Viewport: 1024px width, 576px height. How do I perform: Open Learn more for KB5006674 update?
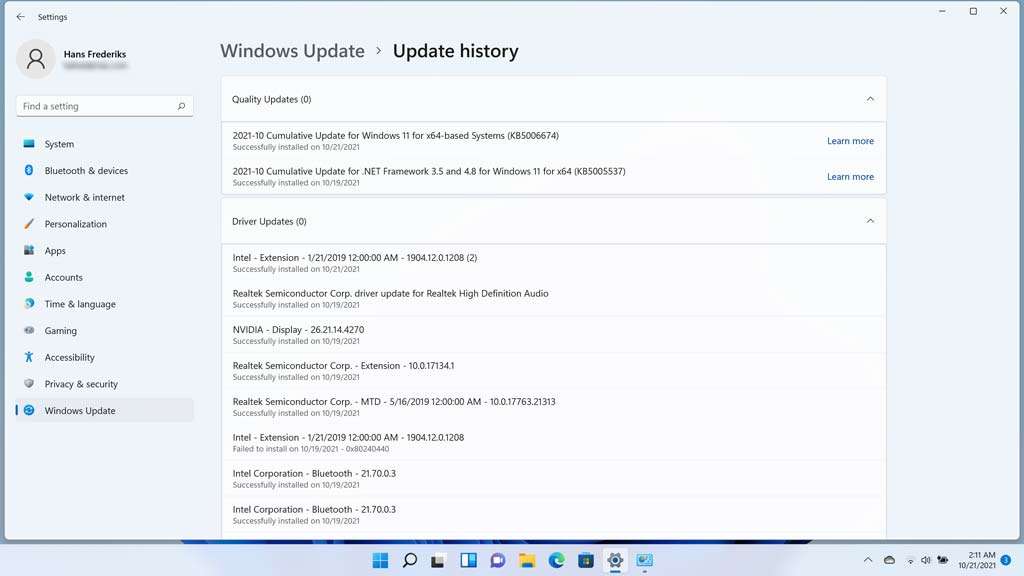[850, 141]
